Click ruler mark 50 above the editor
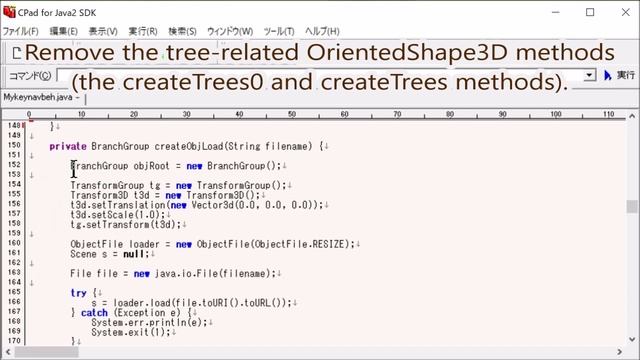Viewport: 640px width, 360px height. click(x=291, y=114)
